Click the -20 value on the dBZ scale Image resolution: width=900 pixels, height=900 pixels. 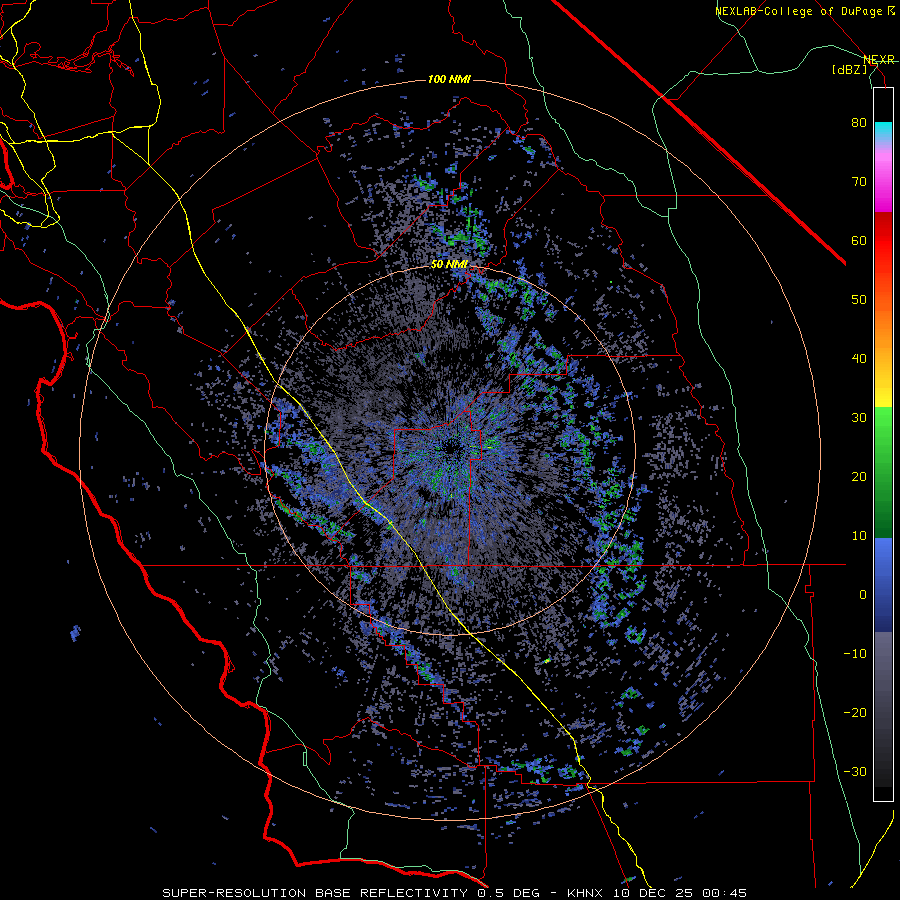click(855, 712)
